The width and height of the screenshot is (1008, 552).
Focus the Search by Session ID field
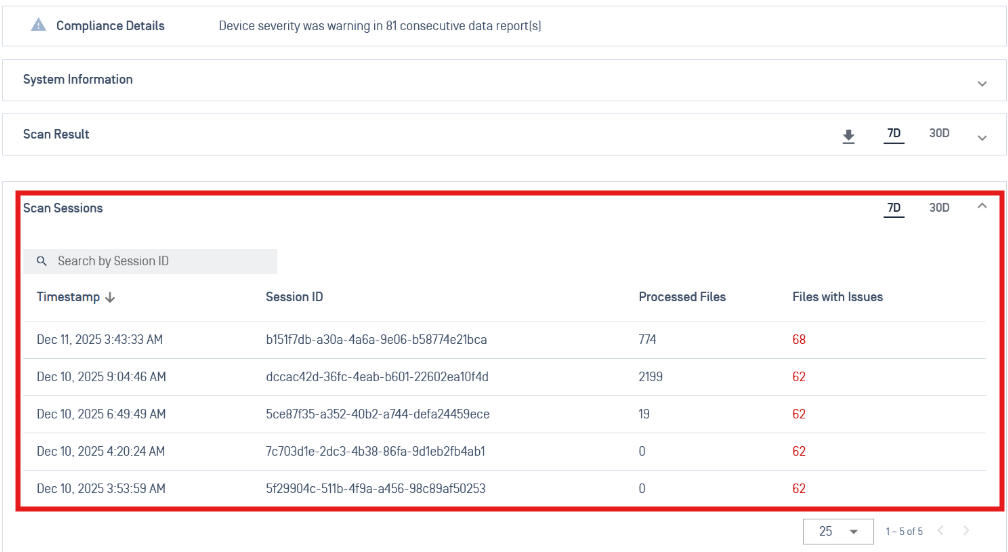[x=160, y=261]
